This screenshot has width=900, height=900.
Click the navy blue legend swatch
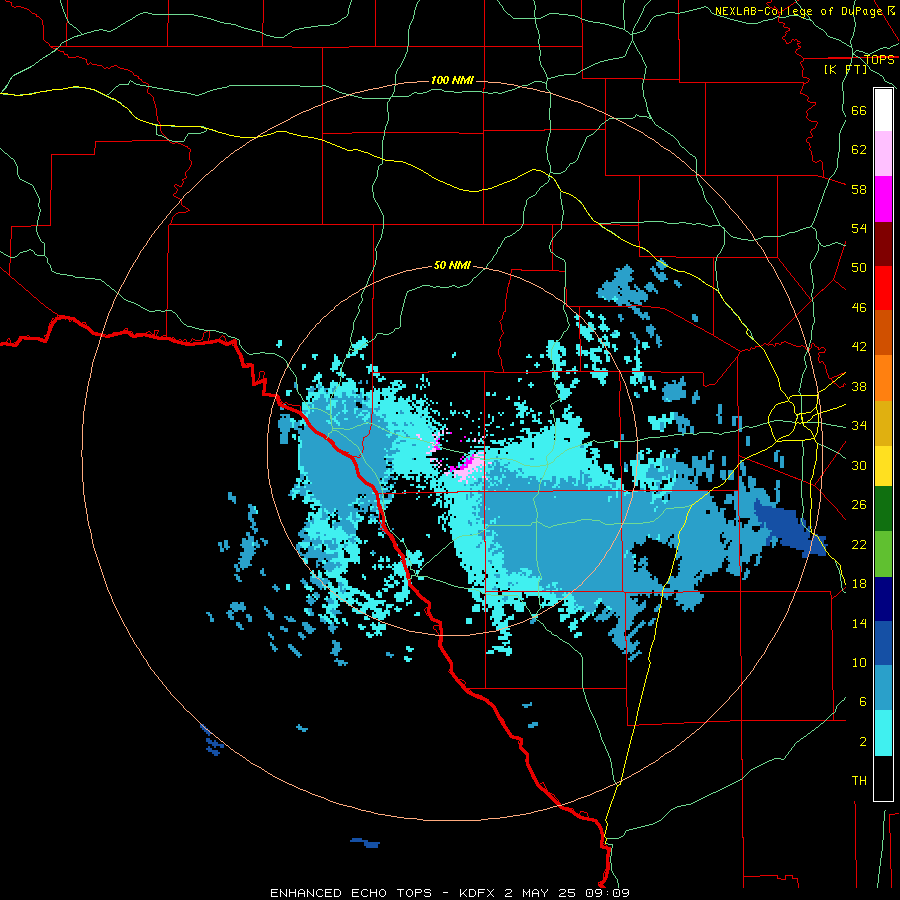[883, 599]
